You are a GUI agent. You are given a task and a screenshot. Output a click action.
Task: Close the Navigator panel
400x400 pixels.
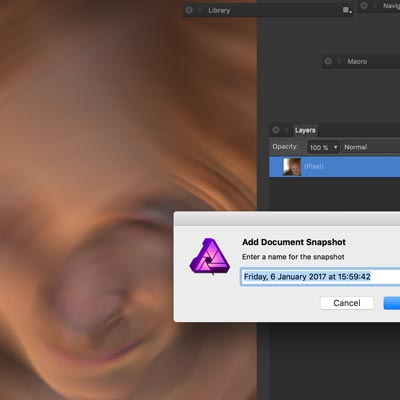point(364,5)
